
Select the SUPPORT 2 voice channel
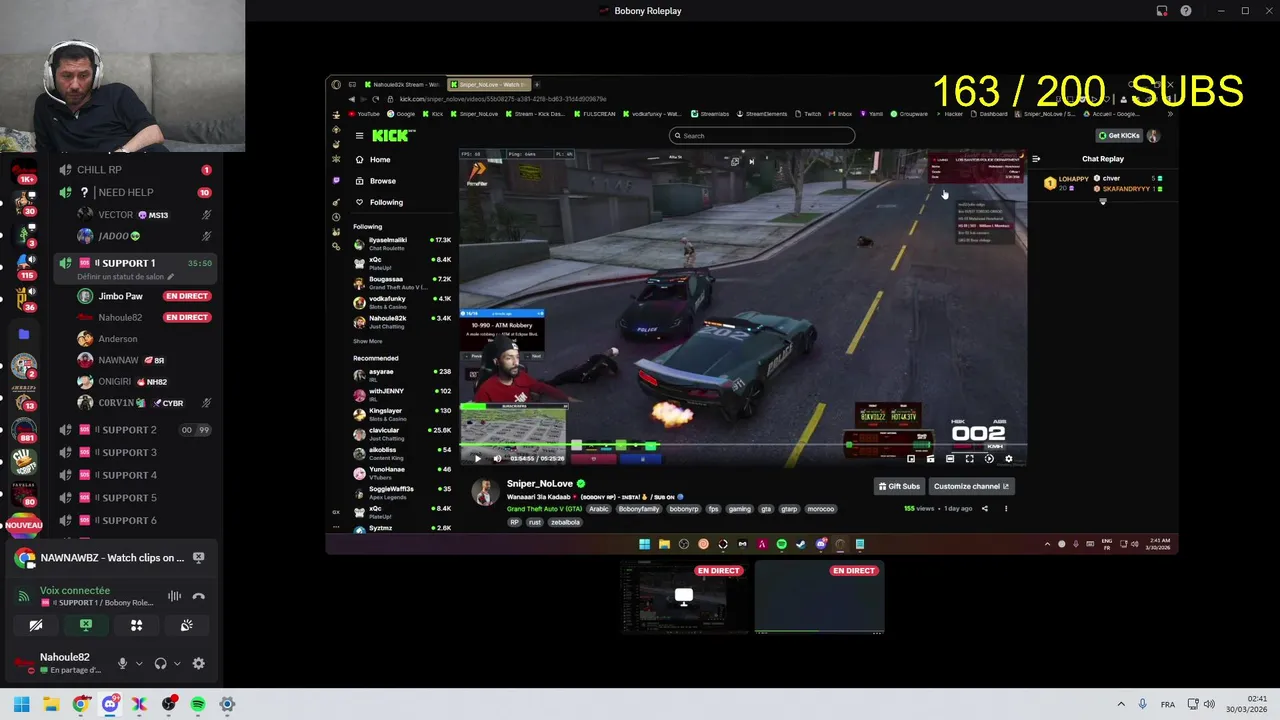(x=135, y=430)
